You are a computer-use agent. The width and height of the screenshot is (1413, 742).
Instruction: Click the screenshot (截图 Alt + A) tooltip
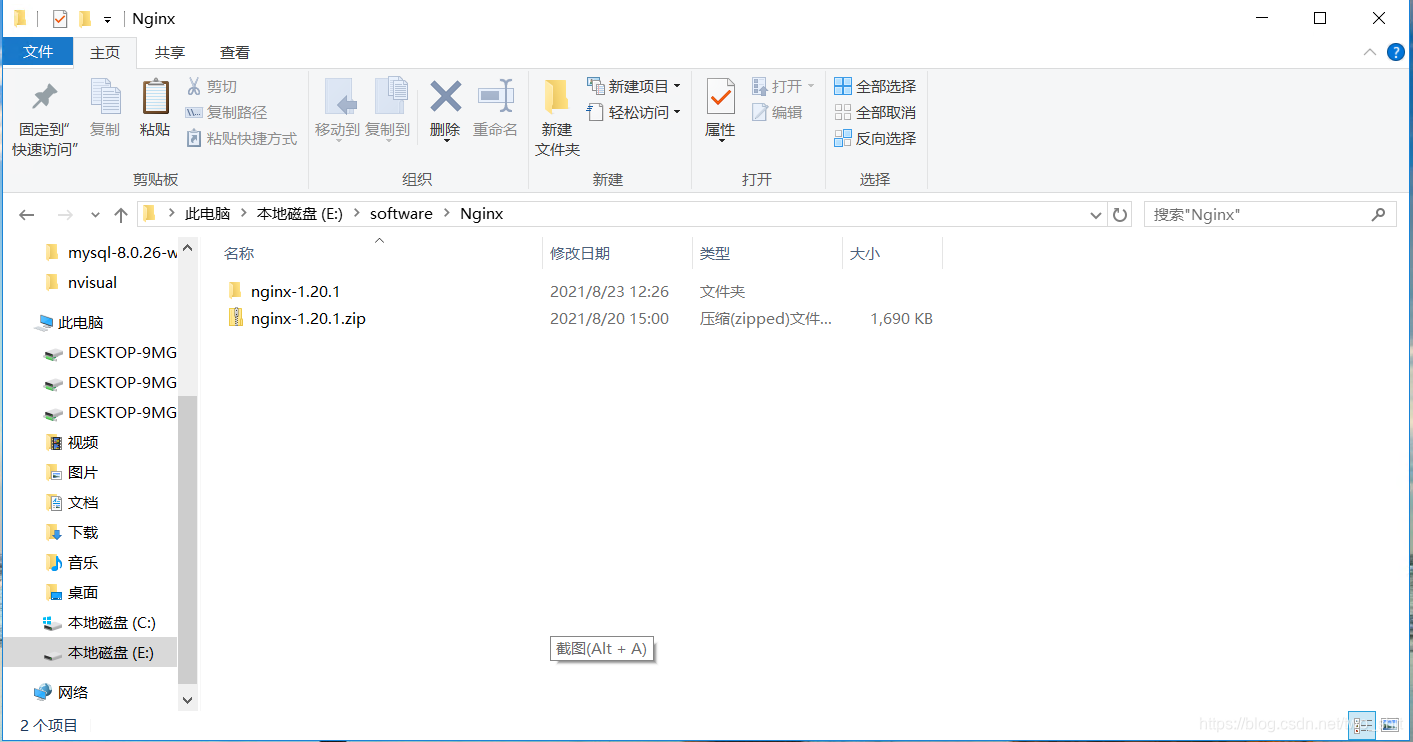(603, 649)
